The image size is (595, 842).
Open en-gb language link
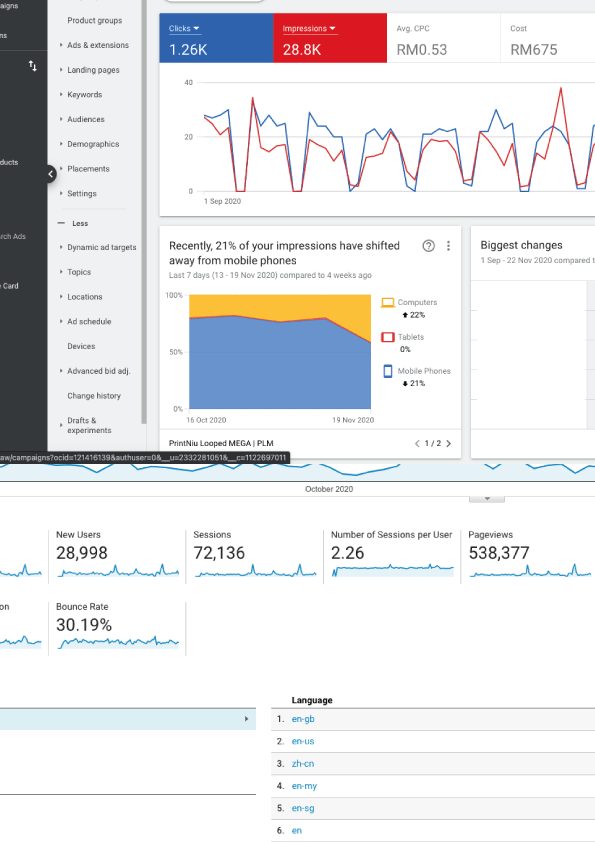click(303, 719)
